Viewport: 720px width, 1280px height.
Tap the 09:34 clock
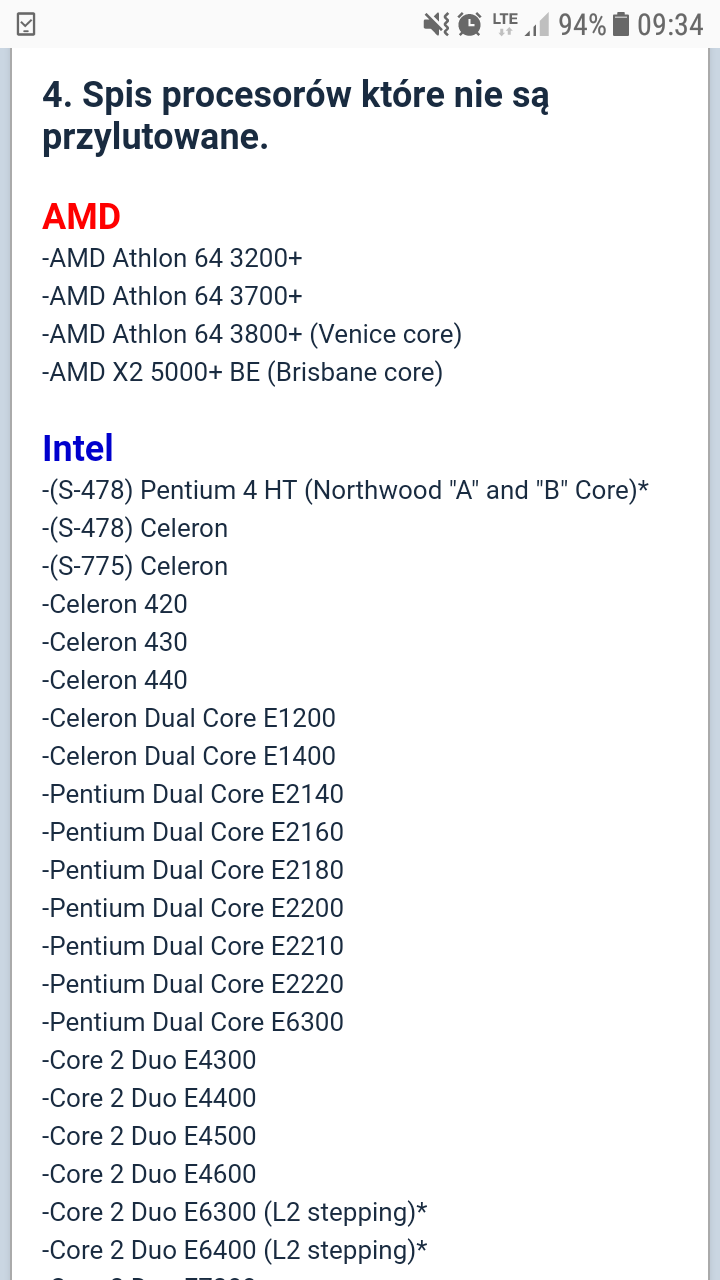pyautogui.click(x=670, y=24)
